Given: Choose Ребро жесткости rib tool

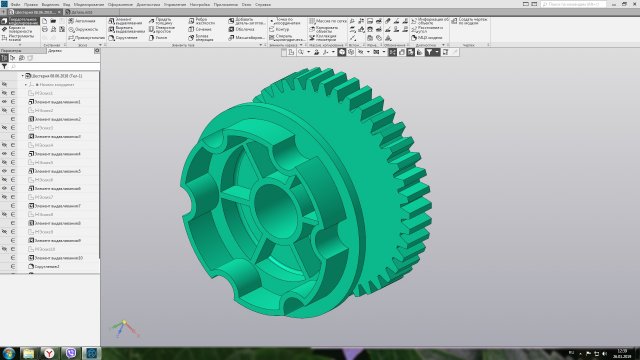Looking at the screenshot, I should pyautogui.click(x=201, y=21).
